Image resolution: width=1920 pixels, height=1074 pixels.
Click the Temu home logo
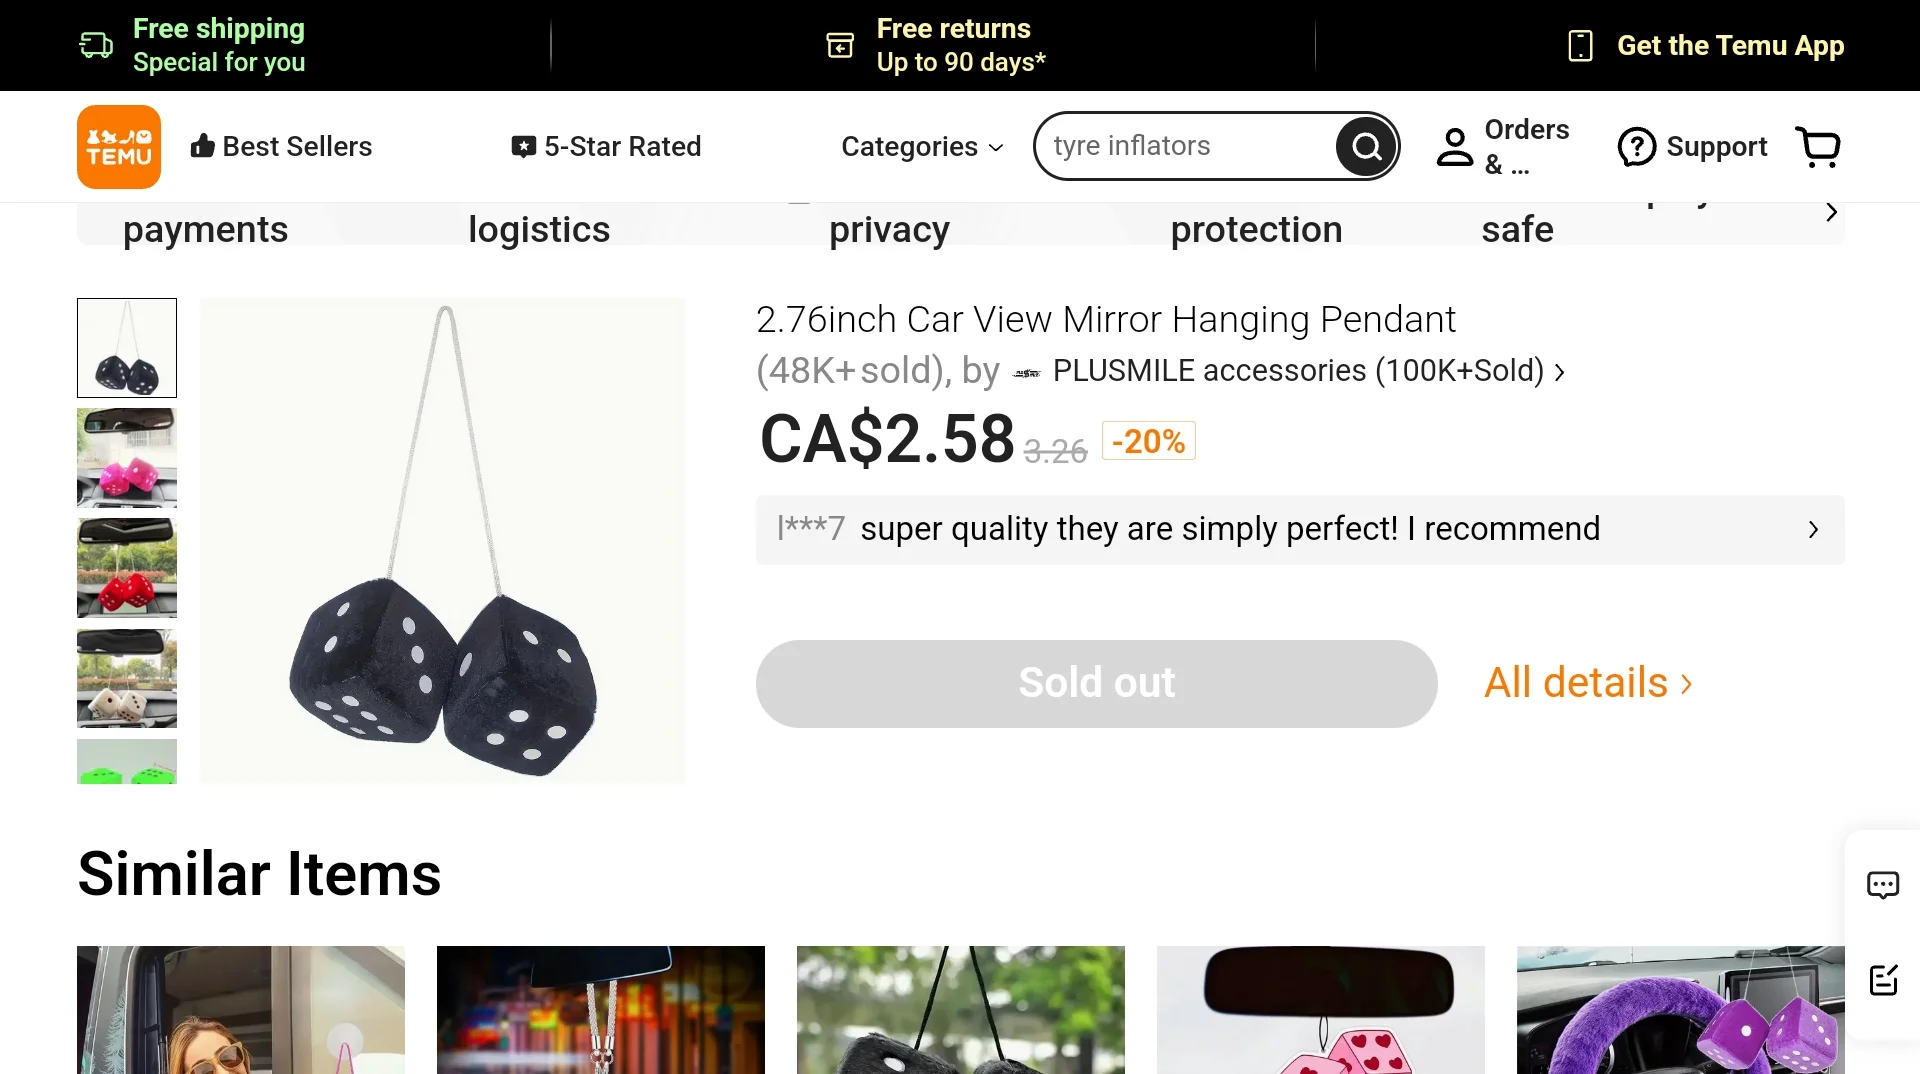[x=118, y=146]
